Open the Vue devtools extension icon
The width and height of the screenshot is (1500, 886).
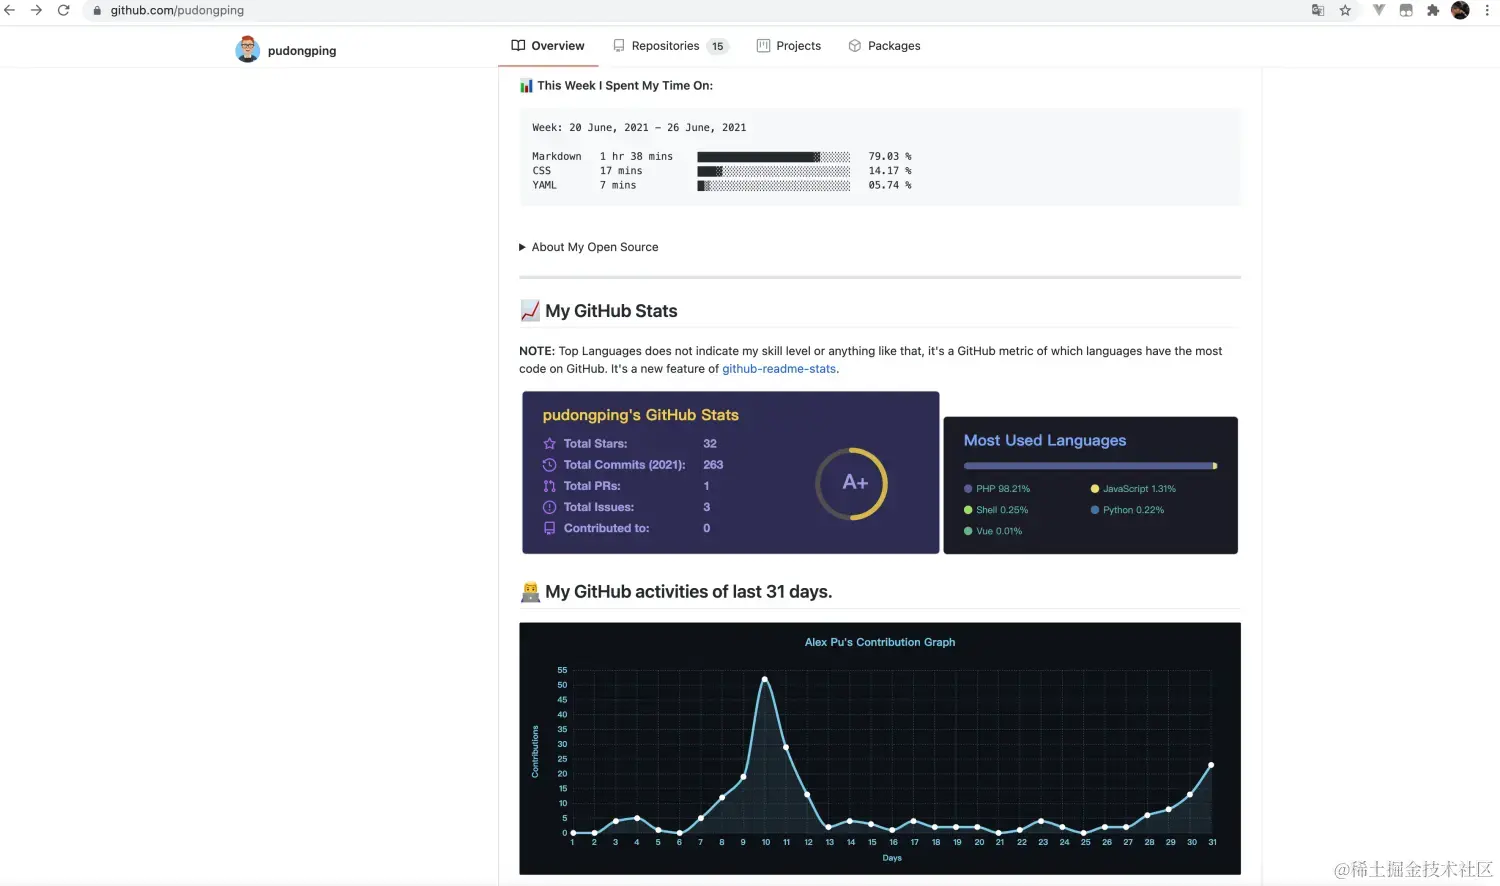pos(1379,10)
